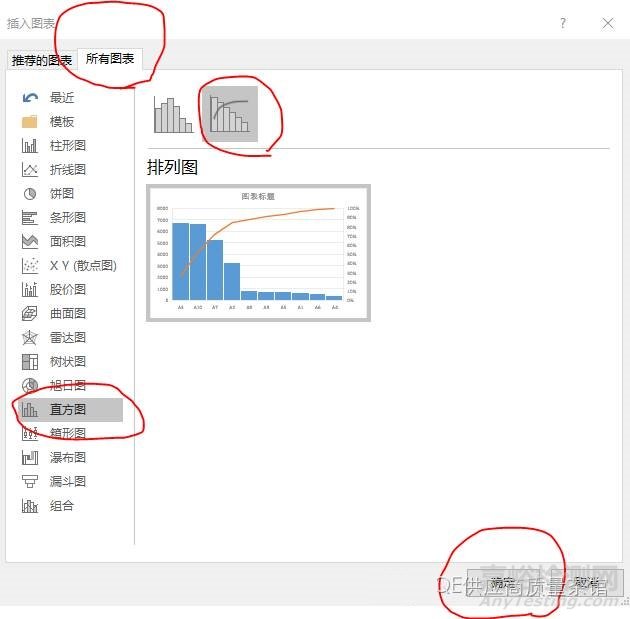Screen dimensions: 630x619
Task: Select the 树状图 treemap category
Action: [x=30, y=361]
